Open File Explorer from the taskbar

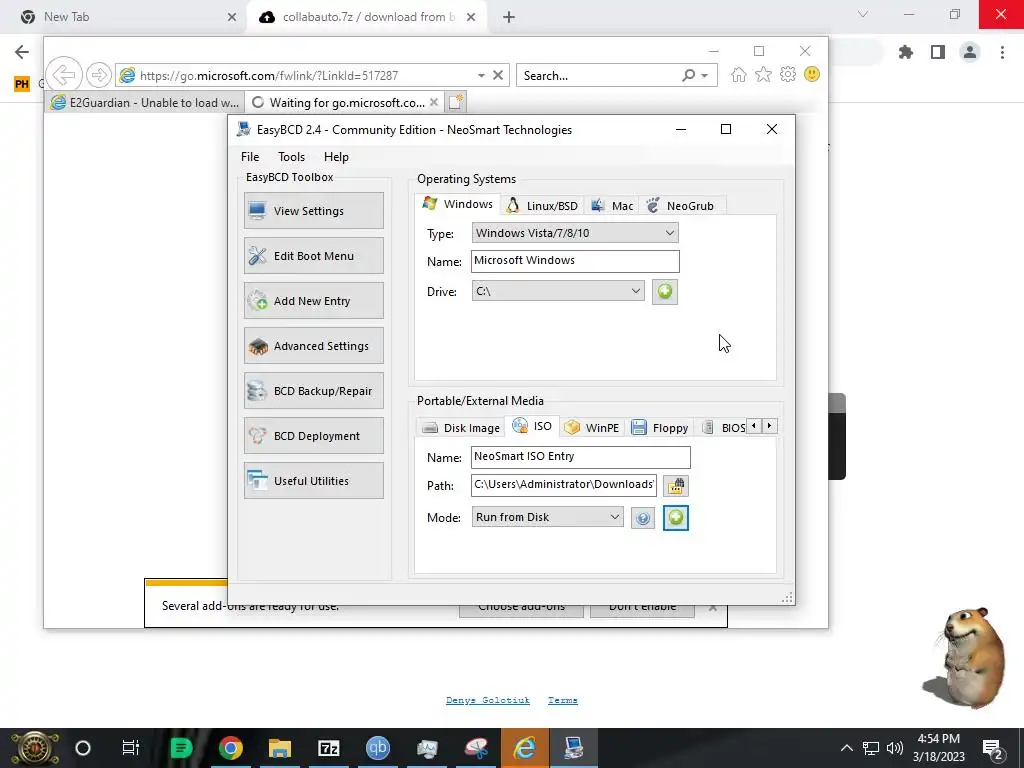pos(280,748)
